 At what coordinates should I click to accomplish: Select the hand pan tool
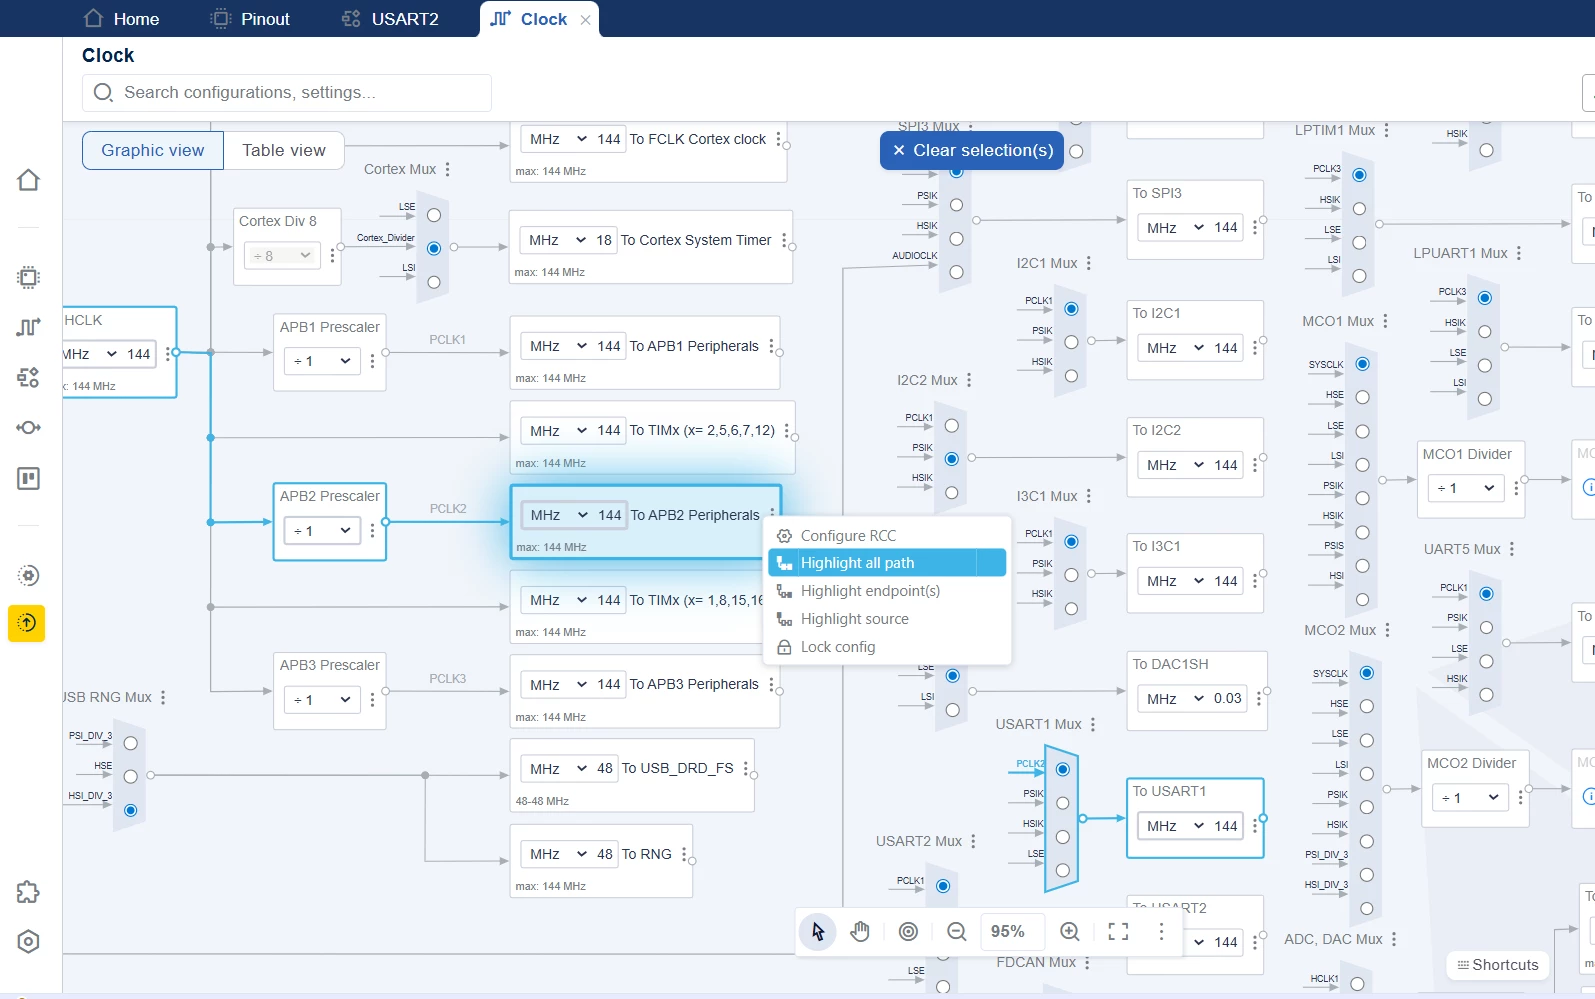(860, 932)
